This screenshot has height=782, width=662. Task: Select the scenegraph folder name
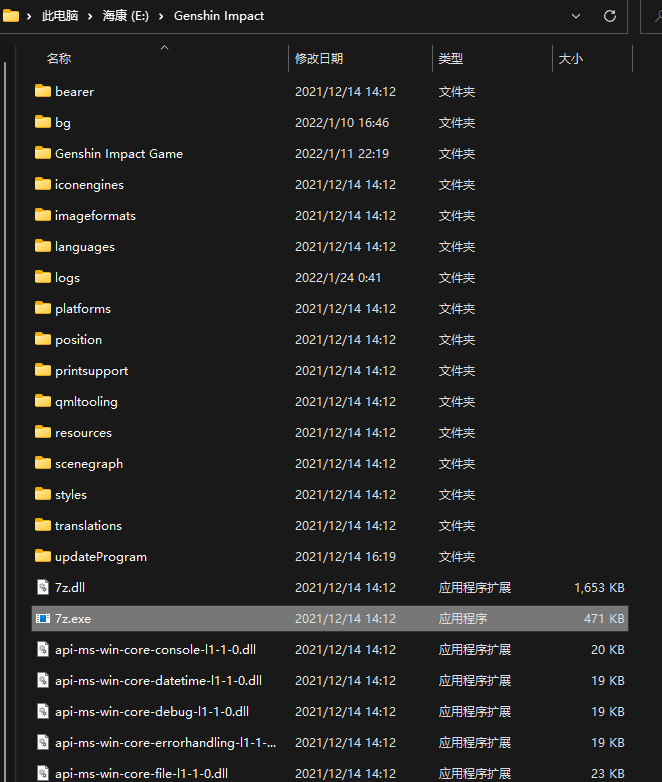pyautogui.click(x=89, y=464)
